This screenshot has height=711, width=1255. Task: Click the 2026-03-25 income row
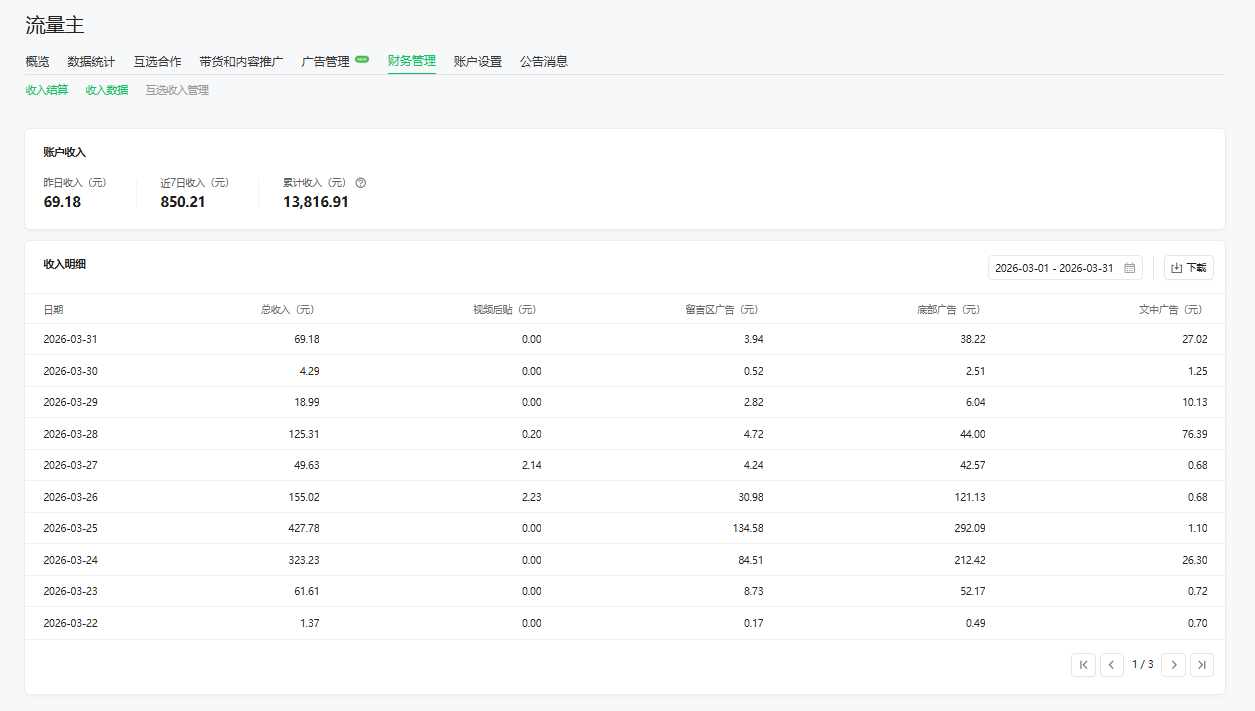click(625, 528)
